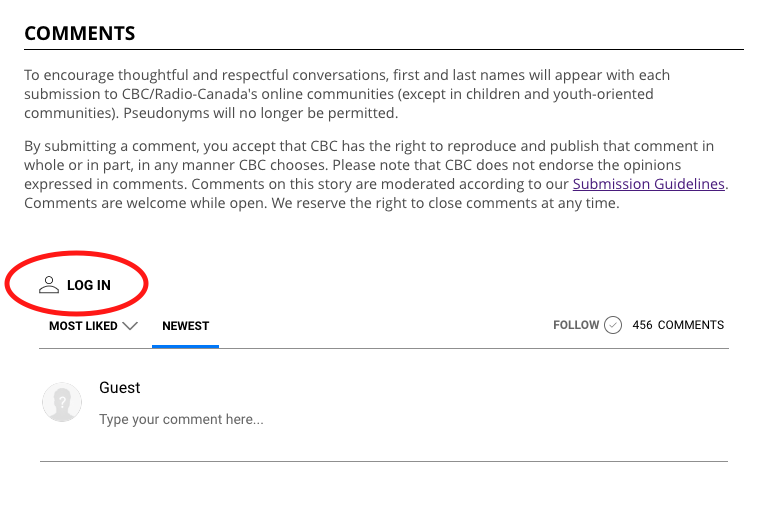Click the number 456 in comment count
765x517 pixels.
(x=642, y=325)
